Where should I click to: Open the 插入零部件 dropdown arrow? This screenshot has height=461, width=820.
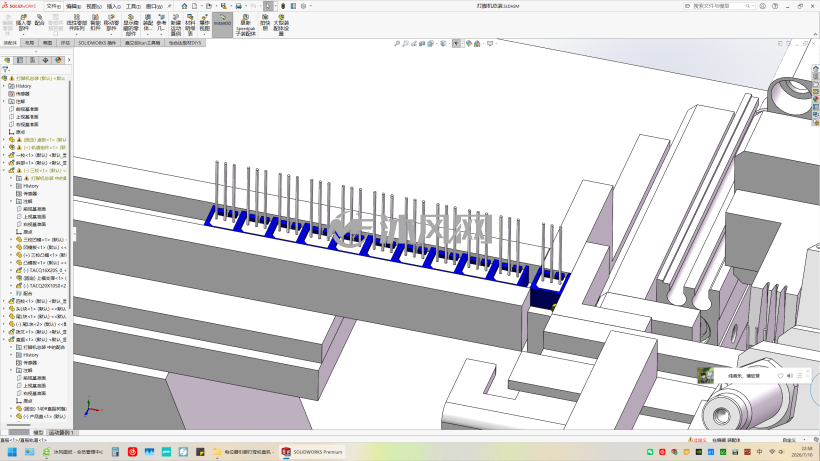click(23, 34)
